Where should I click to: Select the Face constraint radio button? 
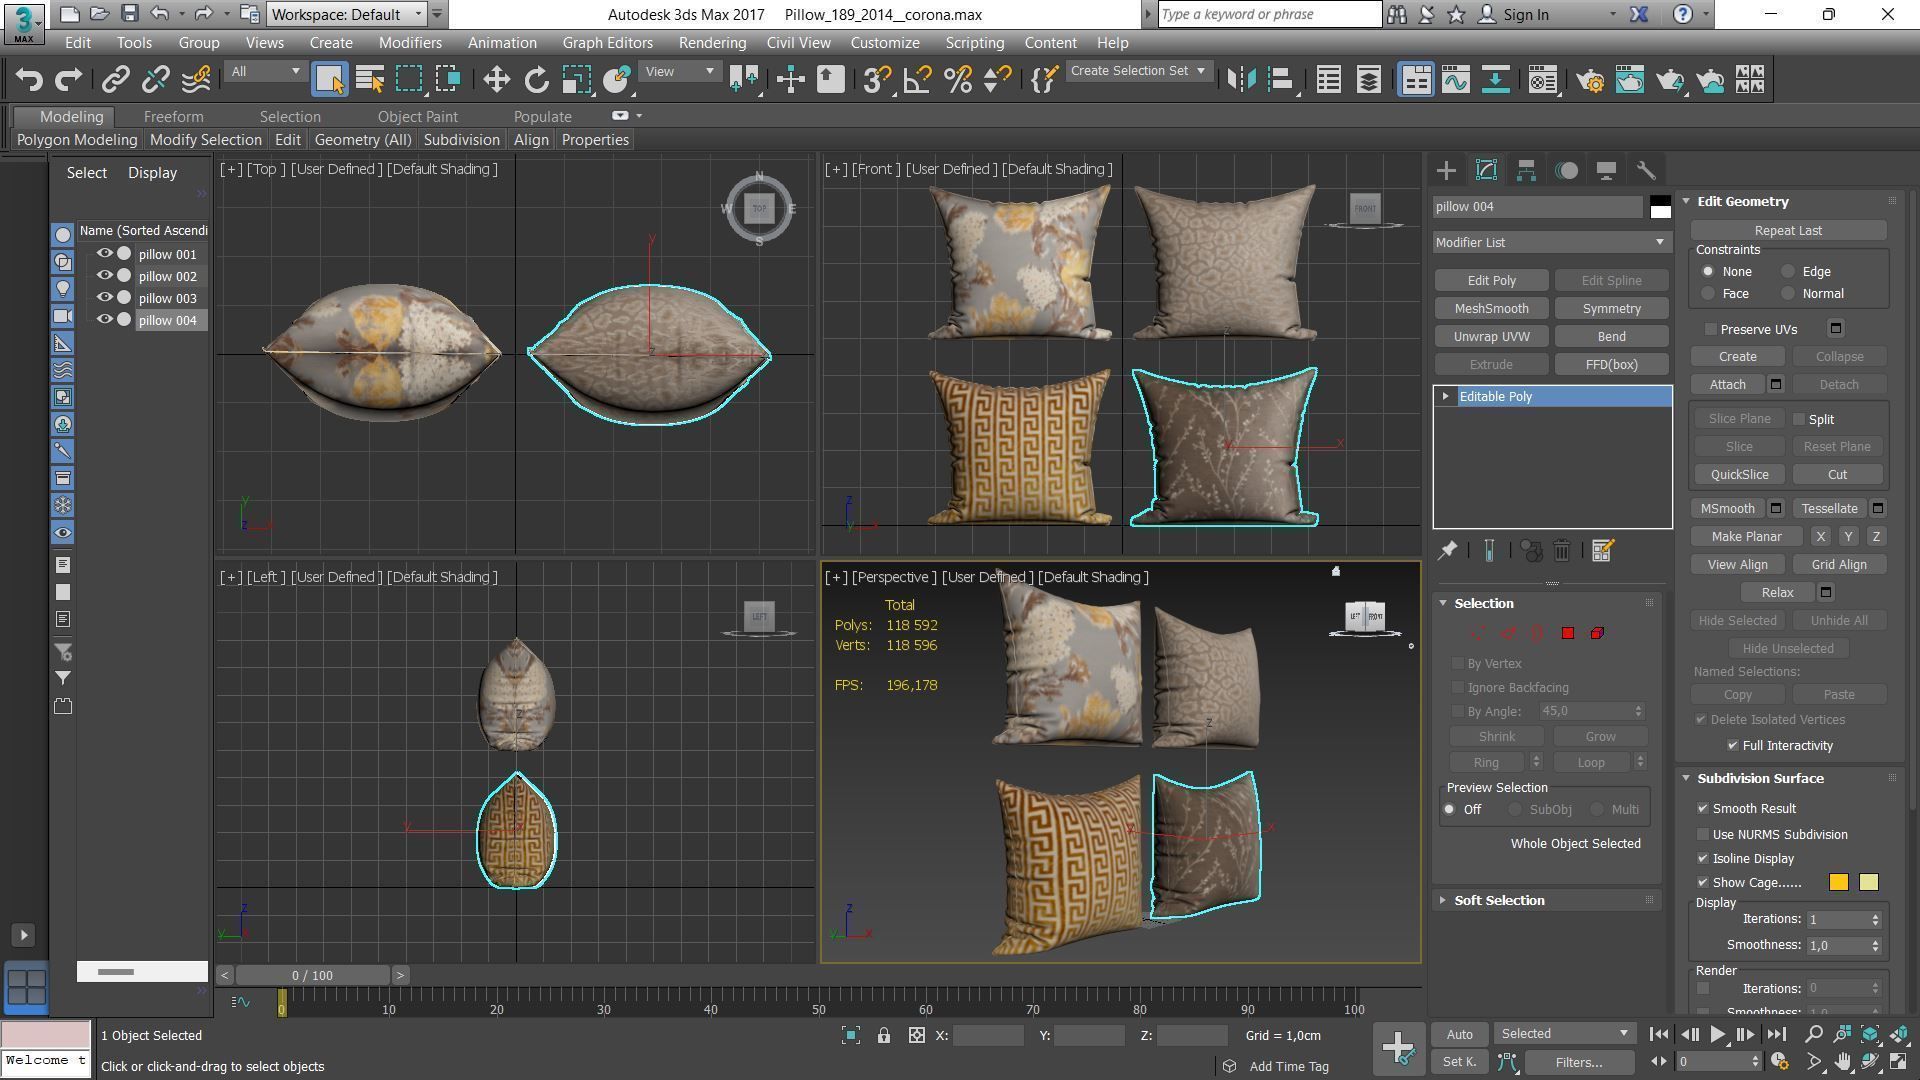pos(1708,294)
